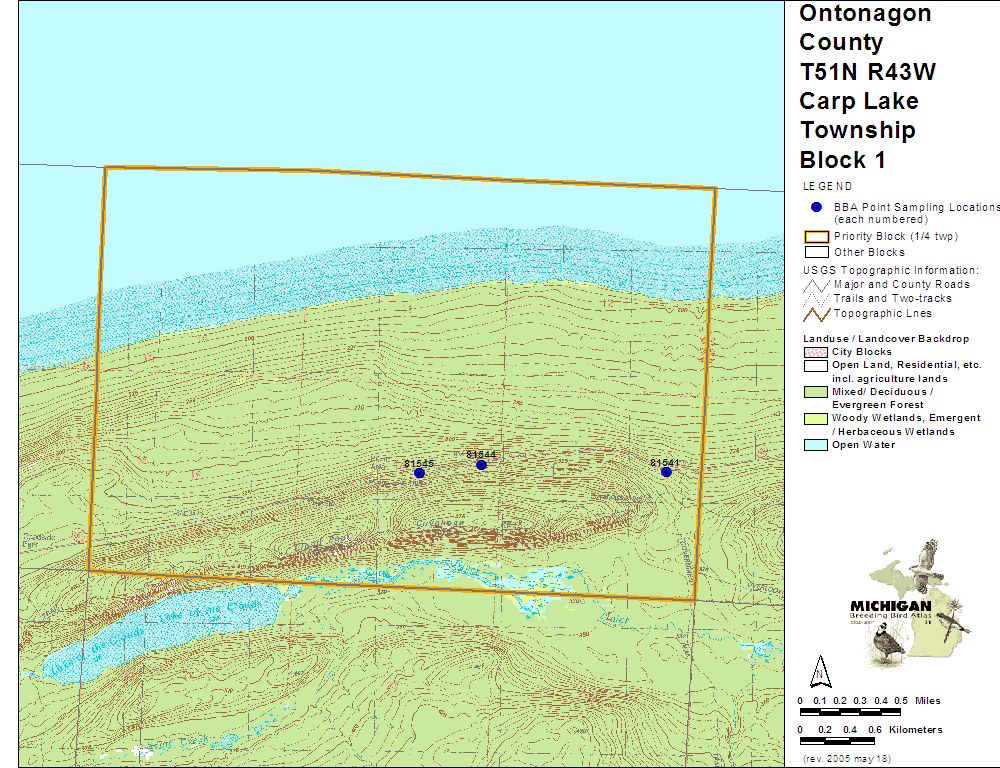Click the Open Land, Residential white swatch
Viewport: 1000px width, 768px height.
coord(816,366)
